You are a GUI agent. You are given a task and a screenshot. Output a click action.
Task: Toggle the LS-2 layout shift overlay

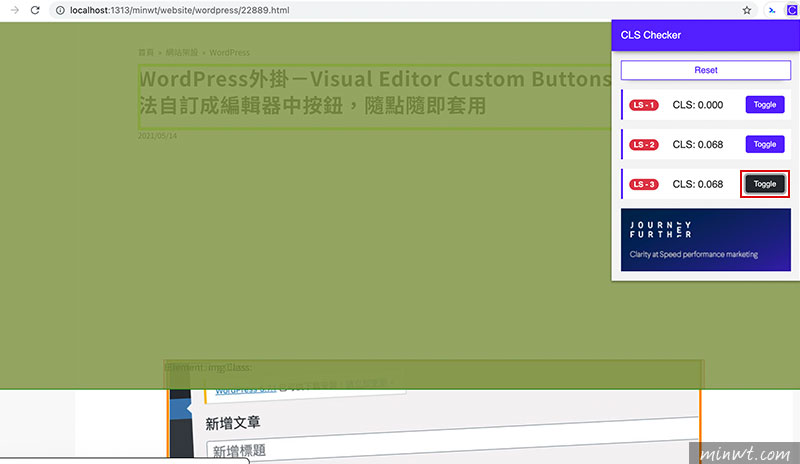765,144
